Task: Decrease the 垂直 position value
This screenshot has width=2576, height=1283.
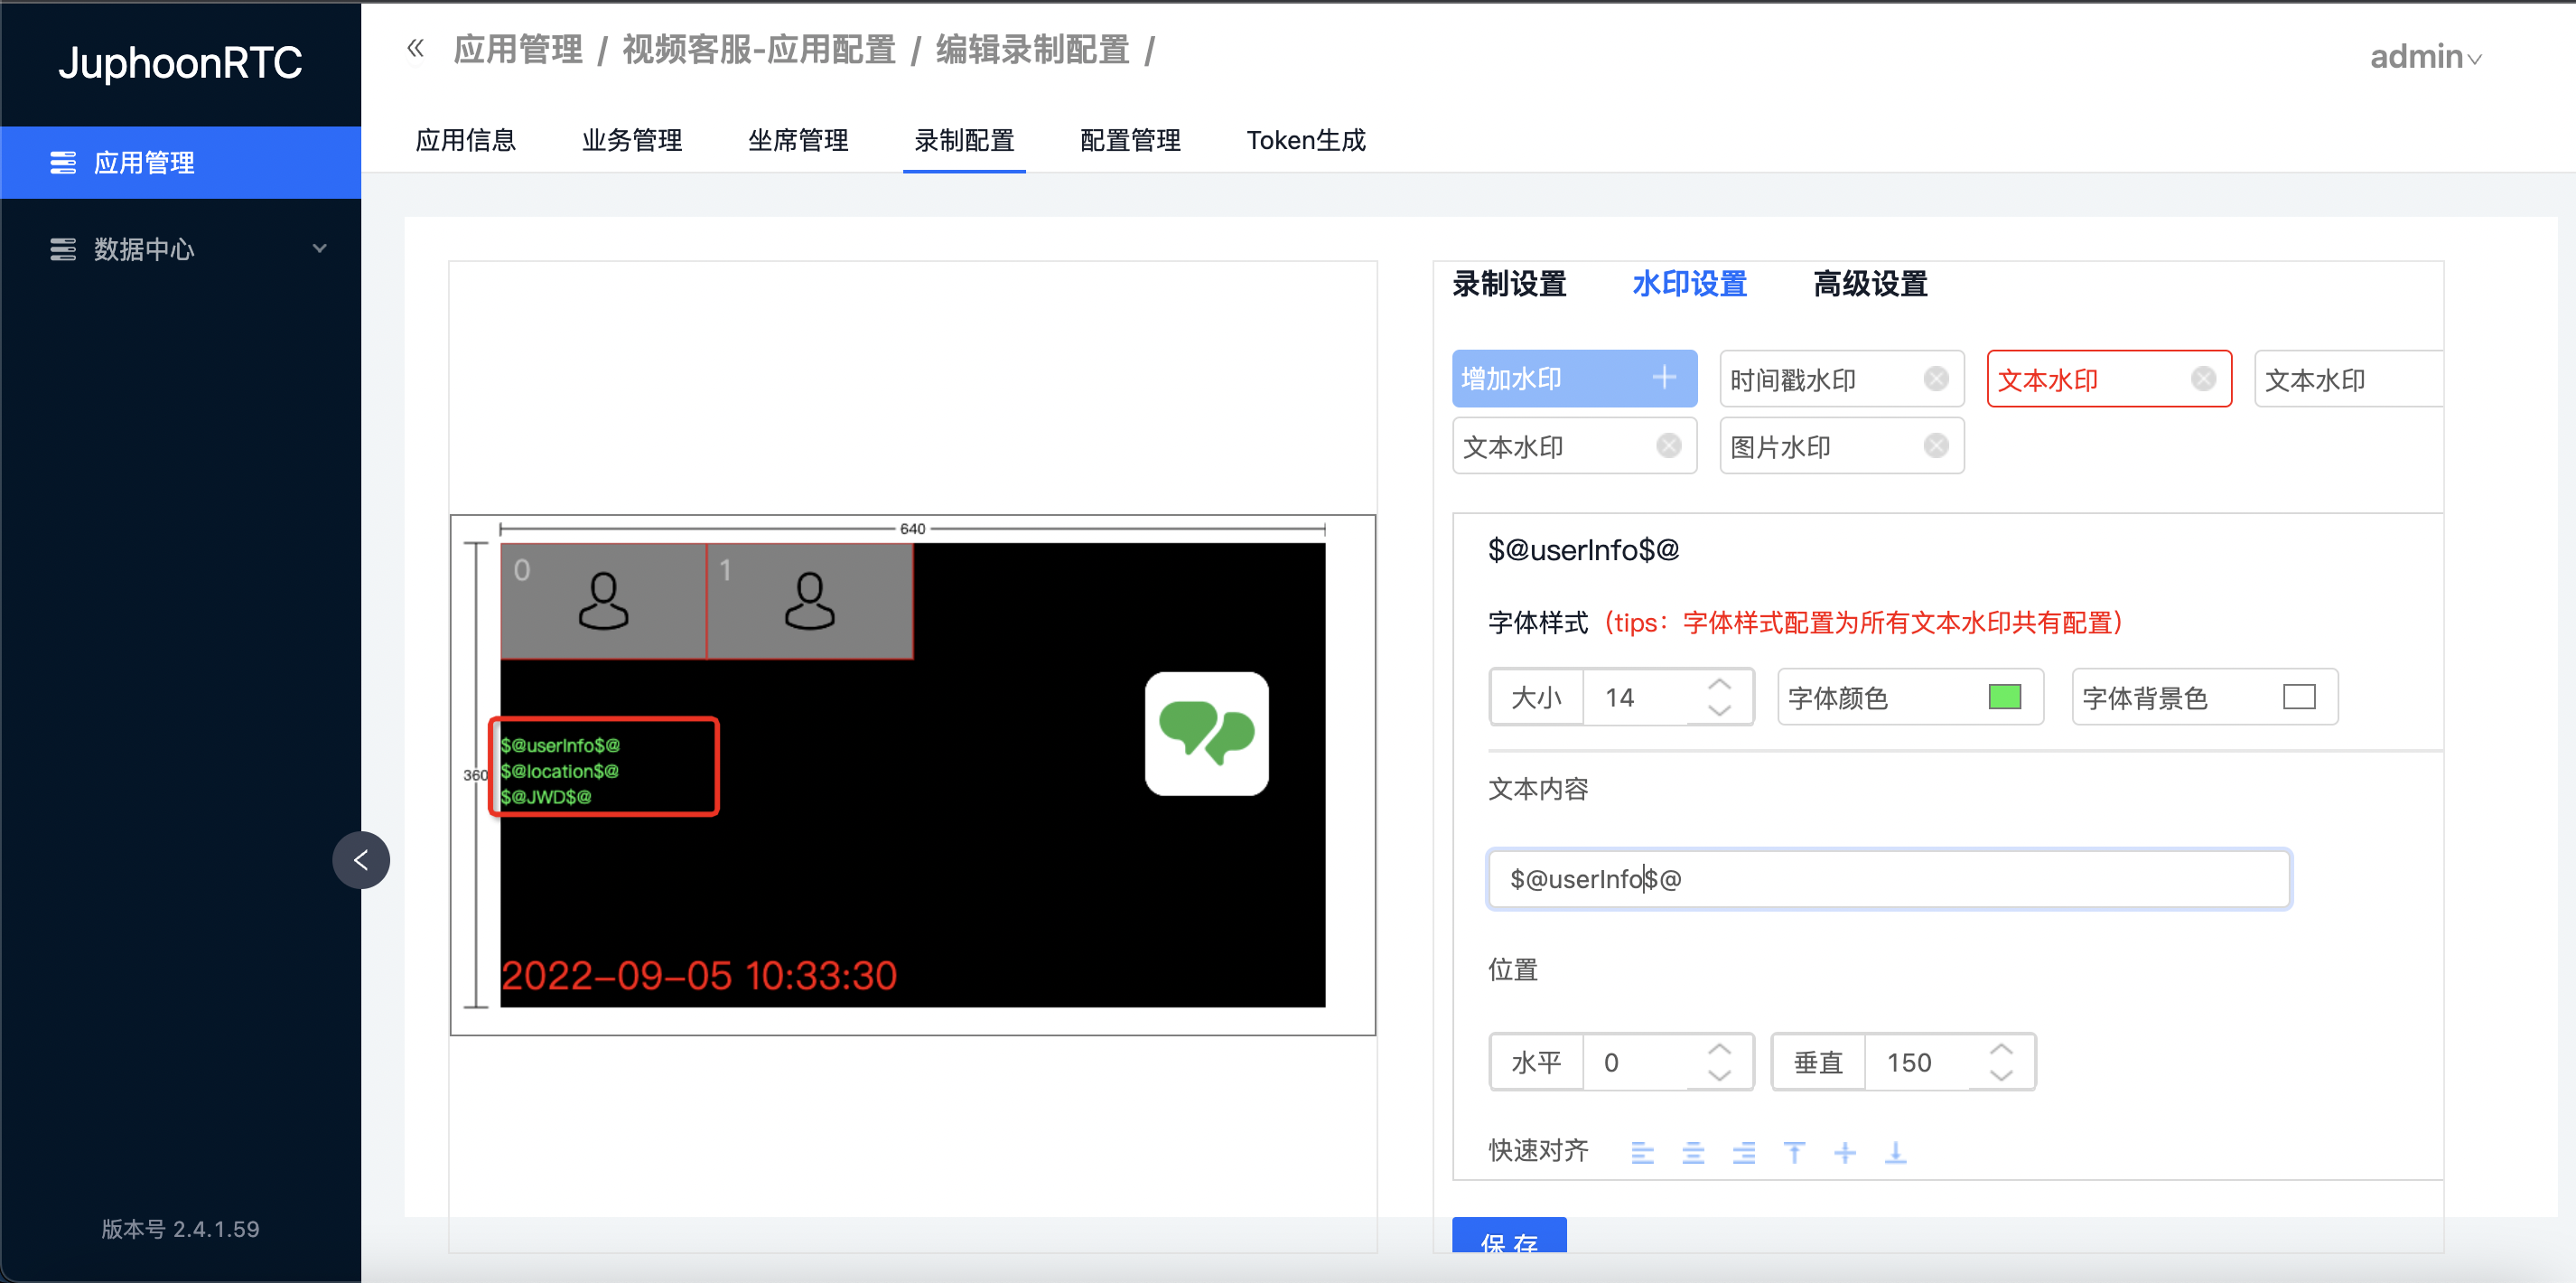Action: coord(2001,1075)
